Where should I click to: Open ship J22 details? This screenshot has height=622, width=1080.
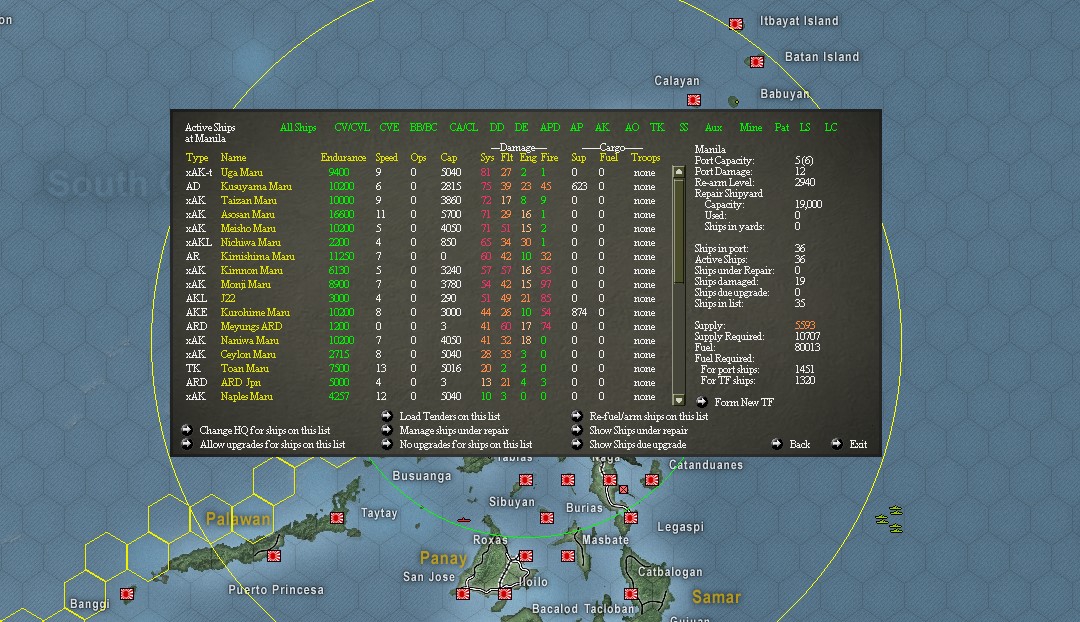point(228,298)
